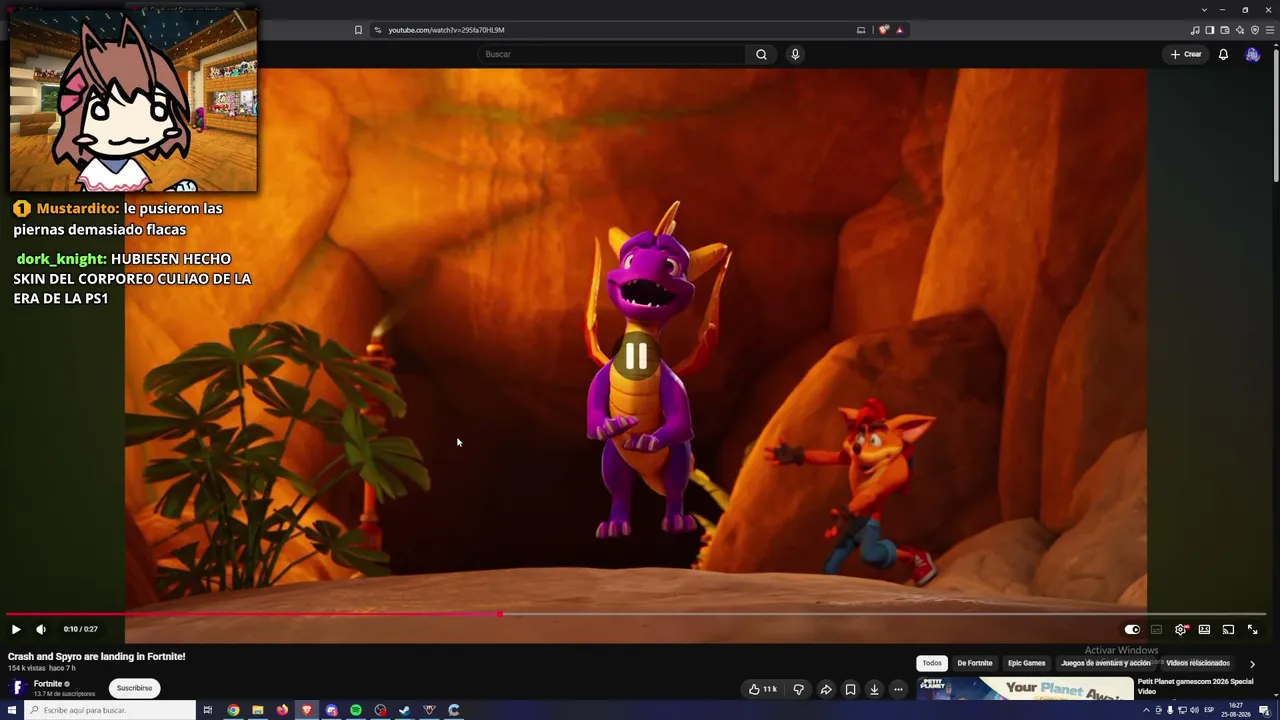This screenshot has height=720, width=1280.
Task: Mute the YouTube video volume
Action: tap(41, 630)
